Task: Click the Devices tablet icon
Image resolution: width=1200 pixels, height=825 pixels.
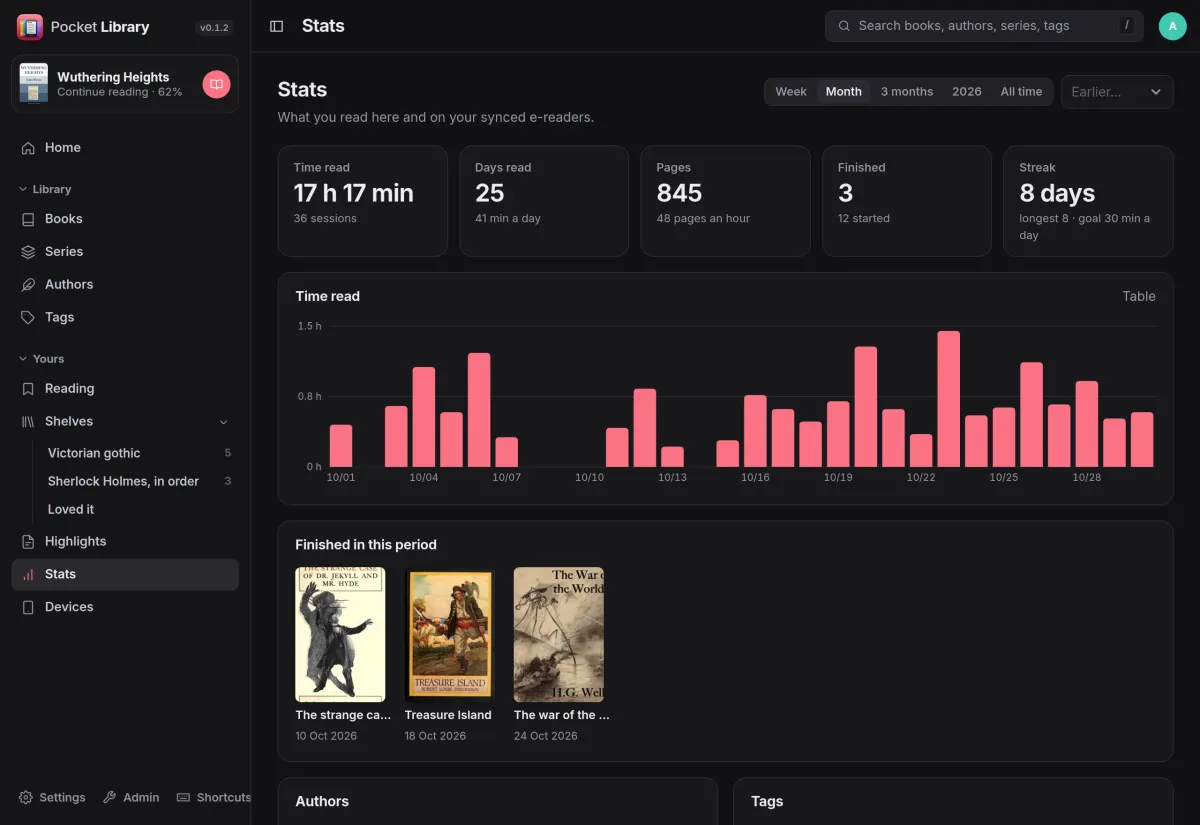Action: 28,607
